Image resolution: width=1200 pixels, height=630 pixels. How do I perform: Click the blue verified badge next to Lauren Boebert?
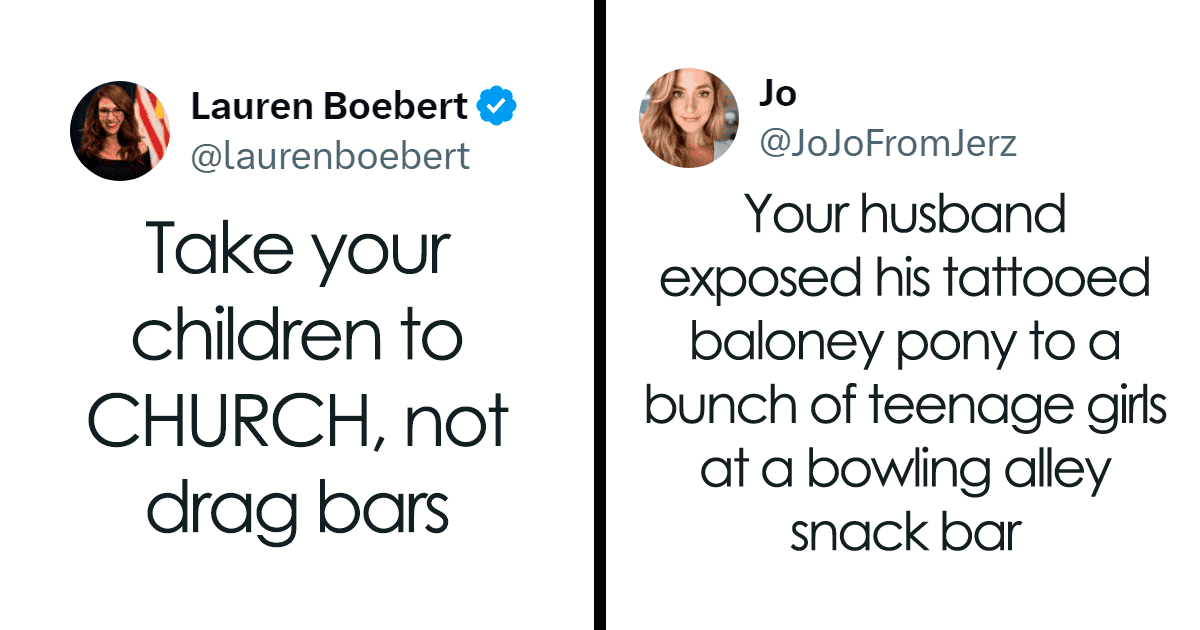497,105
